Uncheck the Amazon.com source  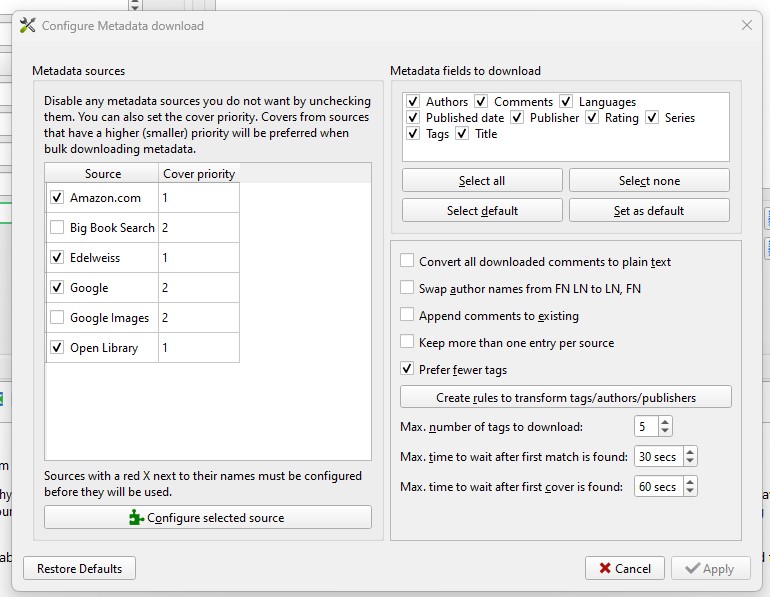coord(57,198)
